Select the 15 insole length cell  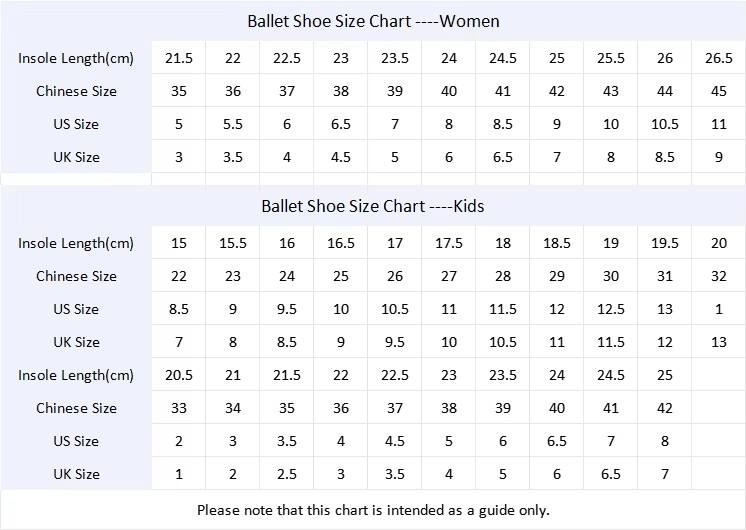(x=179, y=243)
